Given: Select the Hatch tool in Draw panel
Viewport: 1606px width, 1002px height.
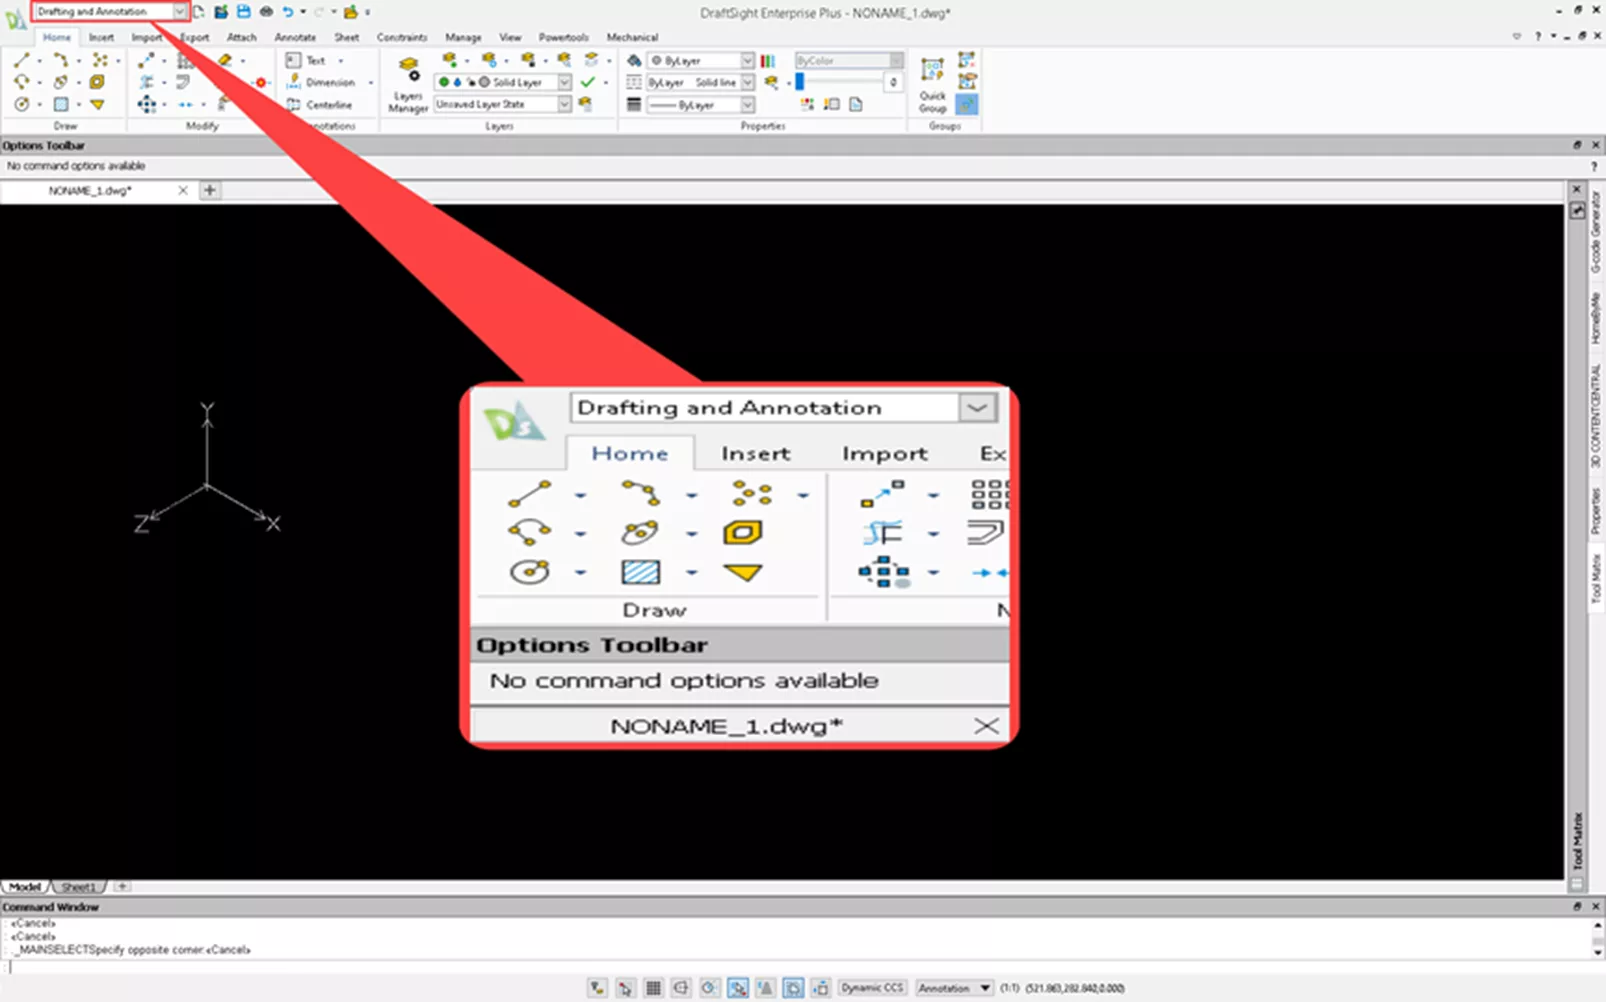Looking at the screenshot, I should [61, 104].
